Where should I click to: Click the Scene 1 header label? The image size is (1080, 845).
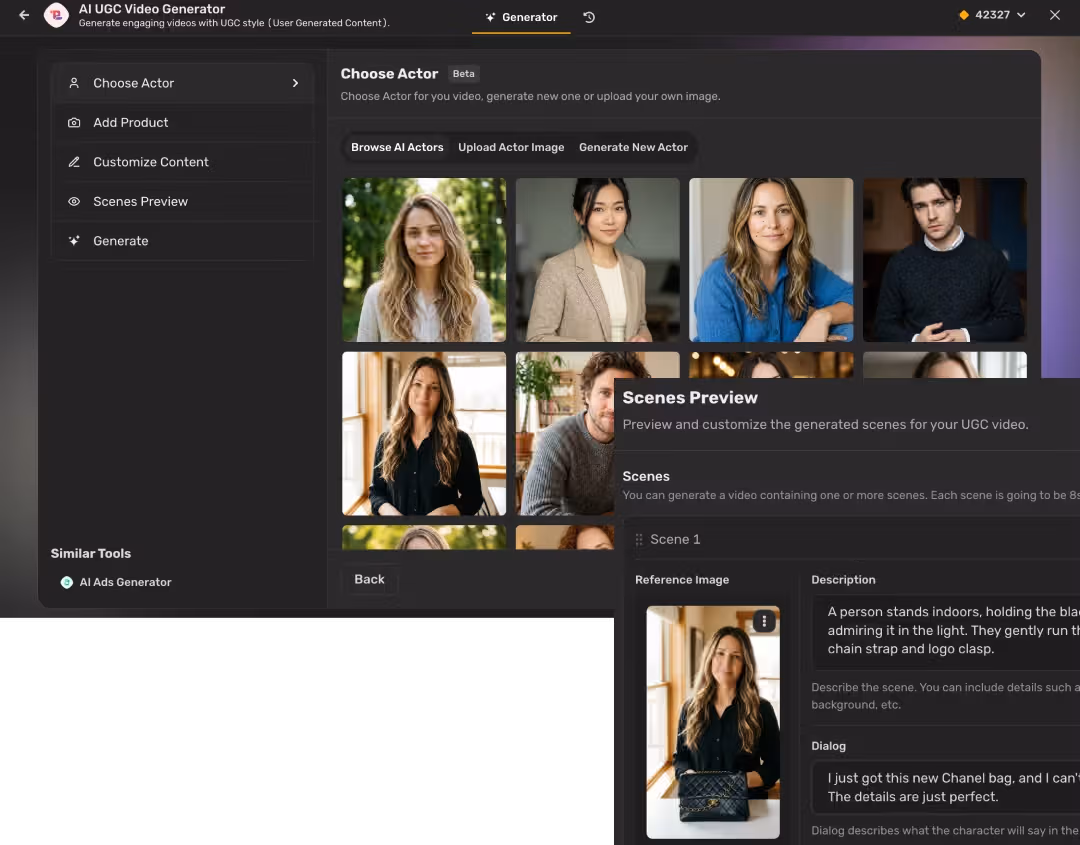[x=675, y=539]
